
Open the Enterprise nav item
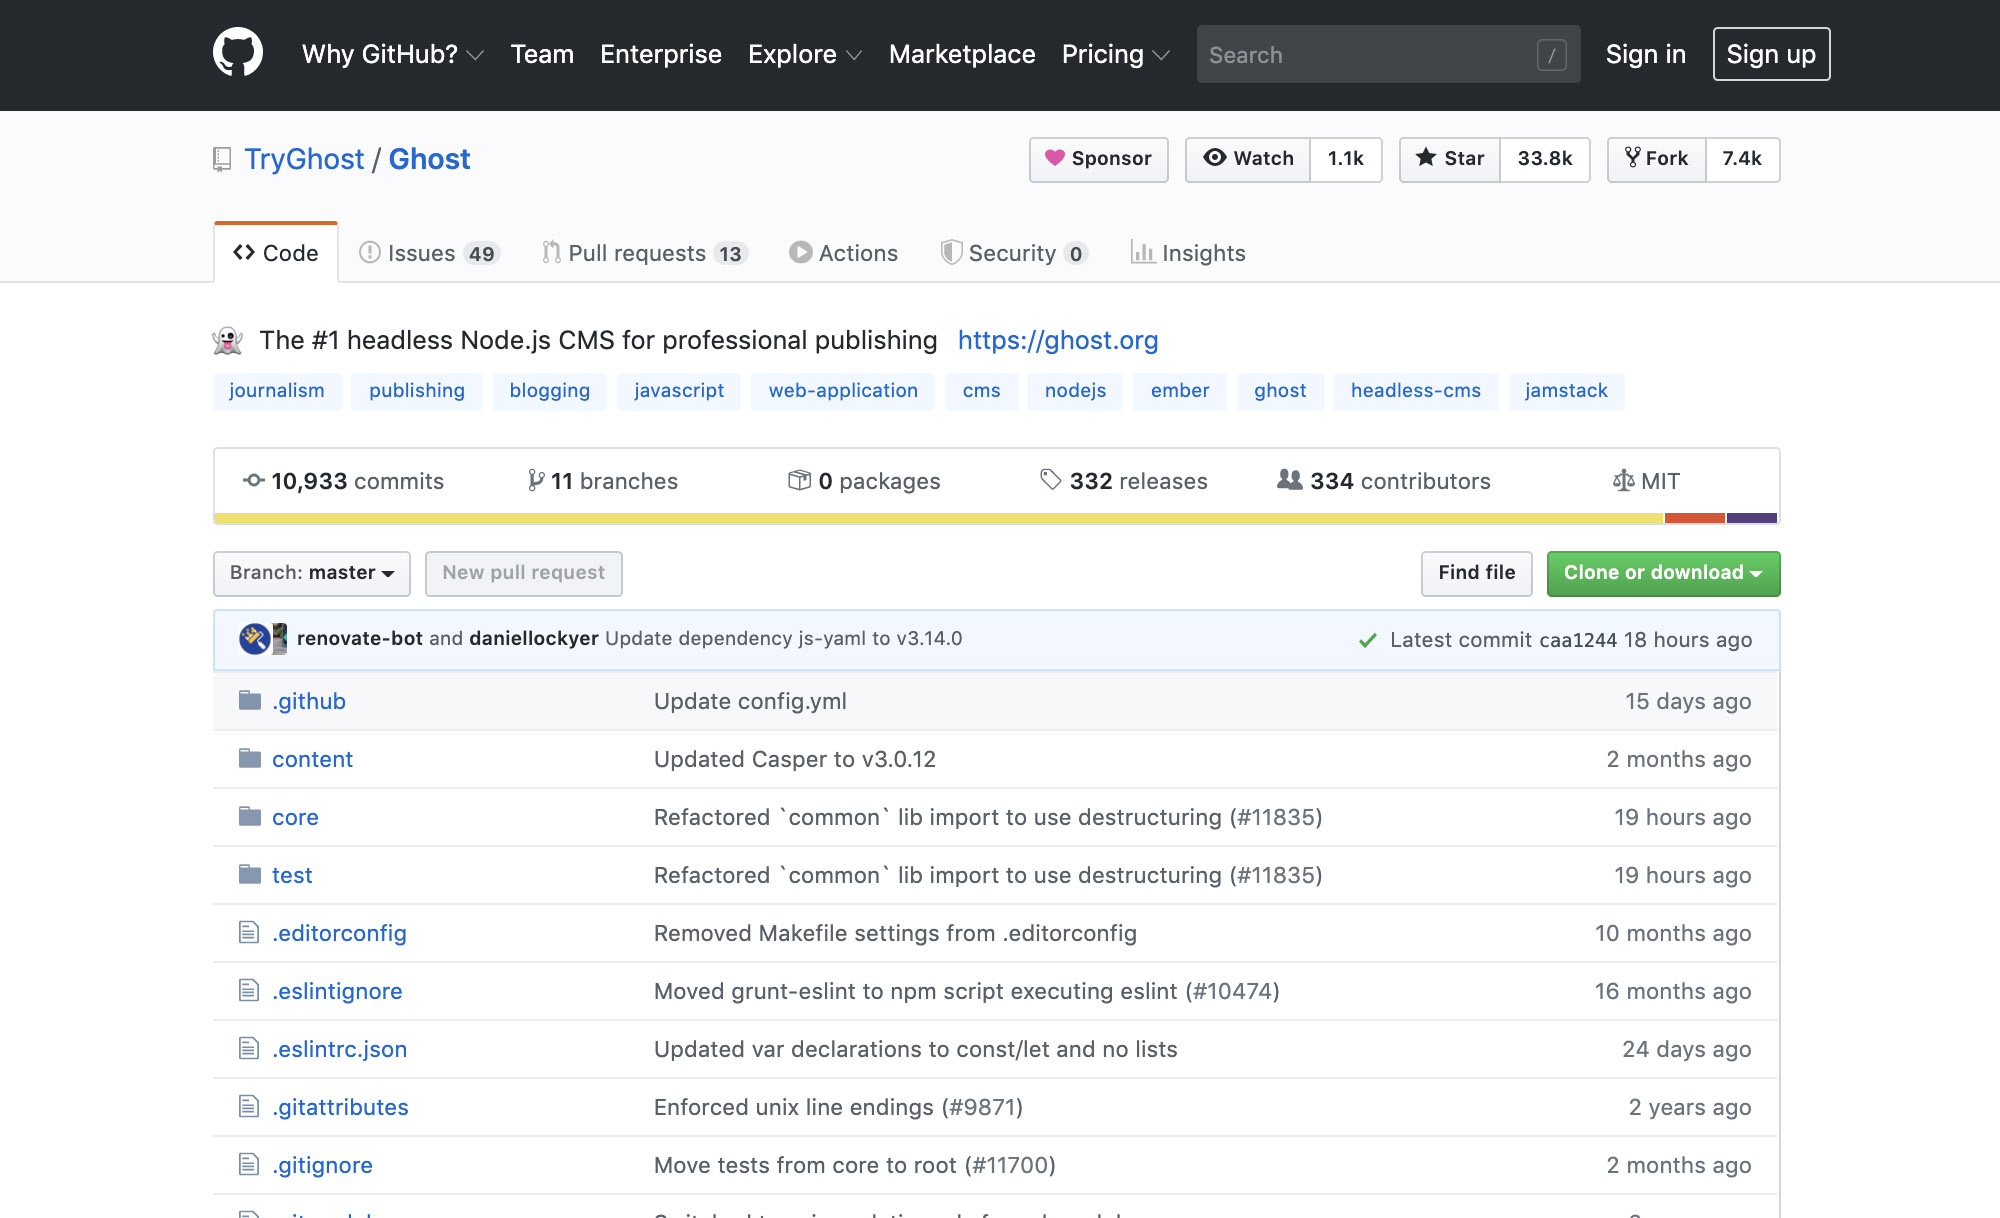pyautogui.click(x=661, y=54)
